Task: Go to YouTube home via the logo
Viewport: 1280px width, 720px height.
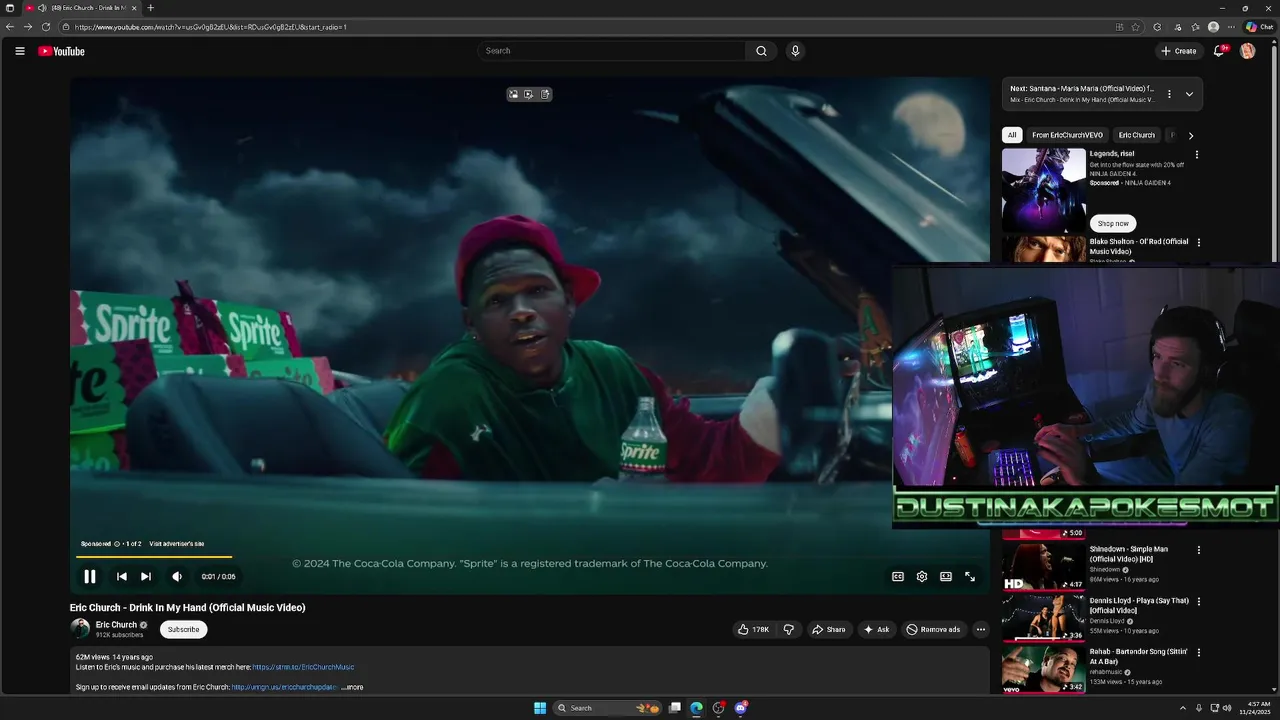Action: click(x=62, y=51)
